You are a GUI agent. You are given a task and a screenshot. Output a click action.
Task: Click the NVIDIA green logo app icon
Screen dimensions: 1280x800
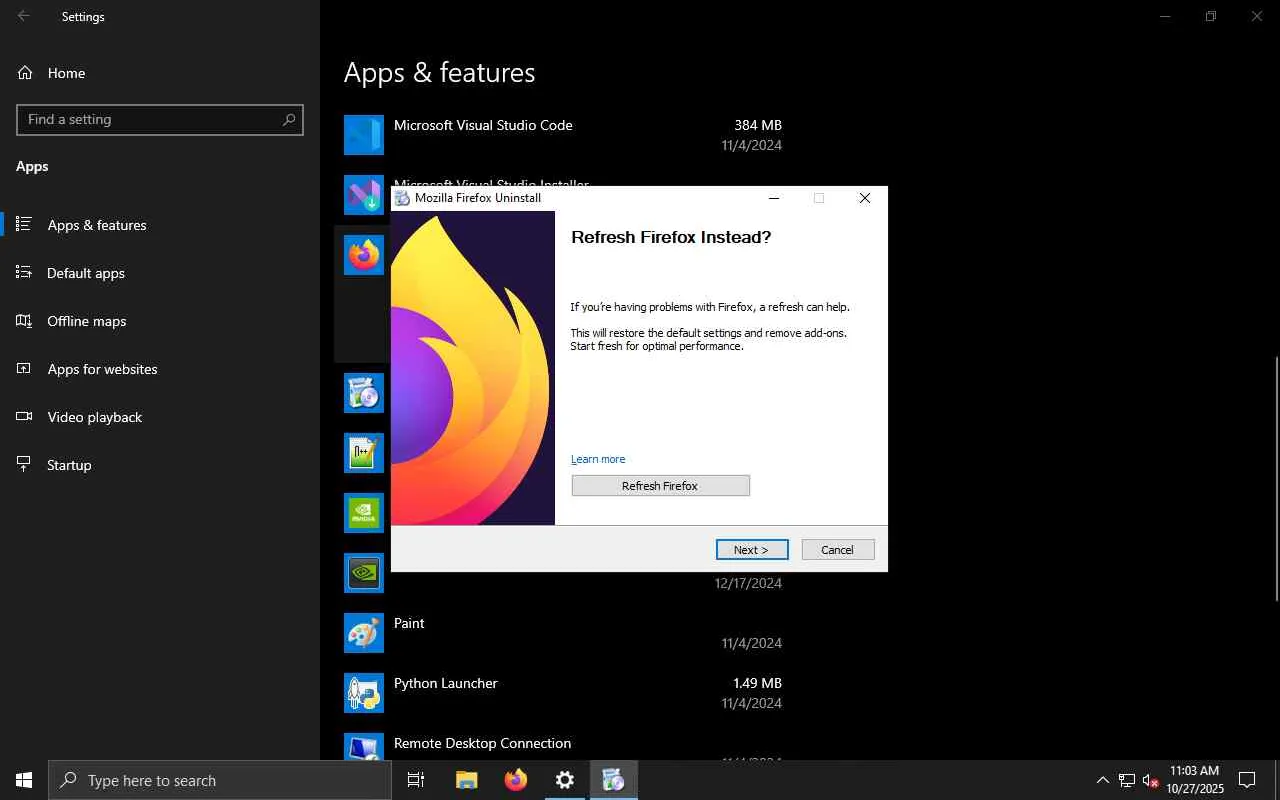pyautogui.click(x=364, y=513)
